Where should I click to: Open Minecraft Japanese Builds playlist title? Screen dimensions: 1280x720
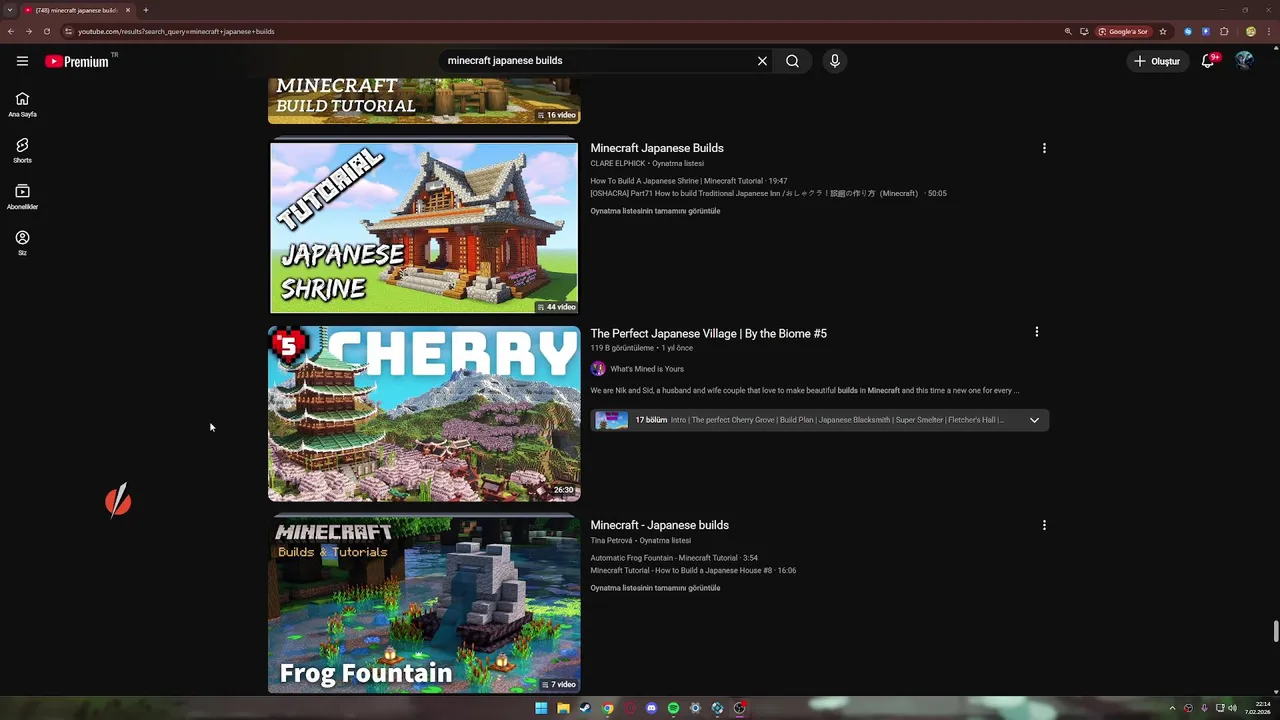(657, 148)
